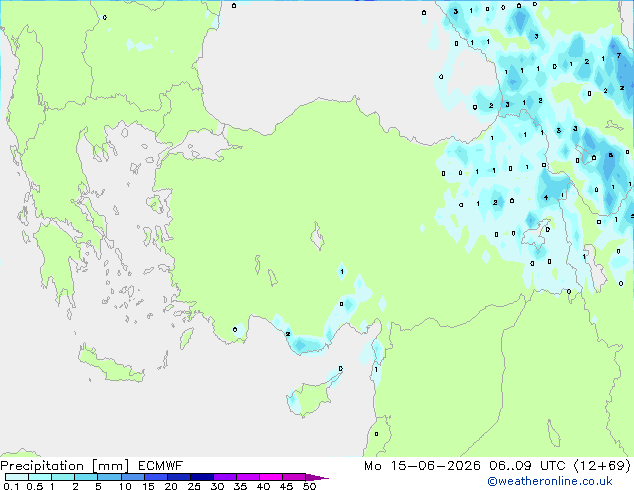Image resolution: width=634 pixels, height=490 pixels.
Task: Select the 0.1–0.5 mm legend swatch
Action: pos(17,477)
